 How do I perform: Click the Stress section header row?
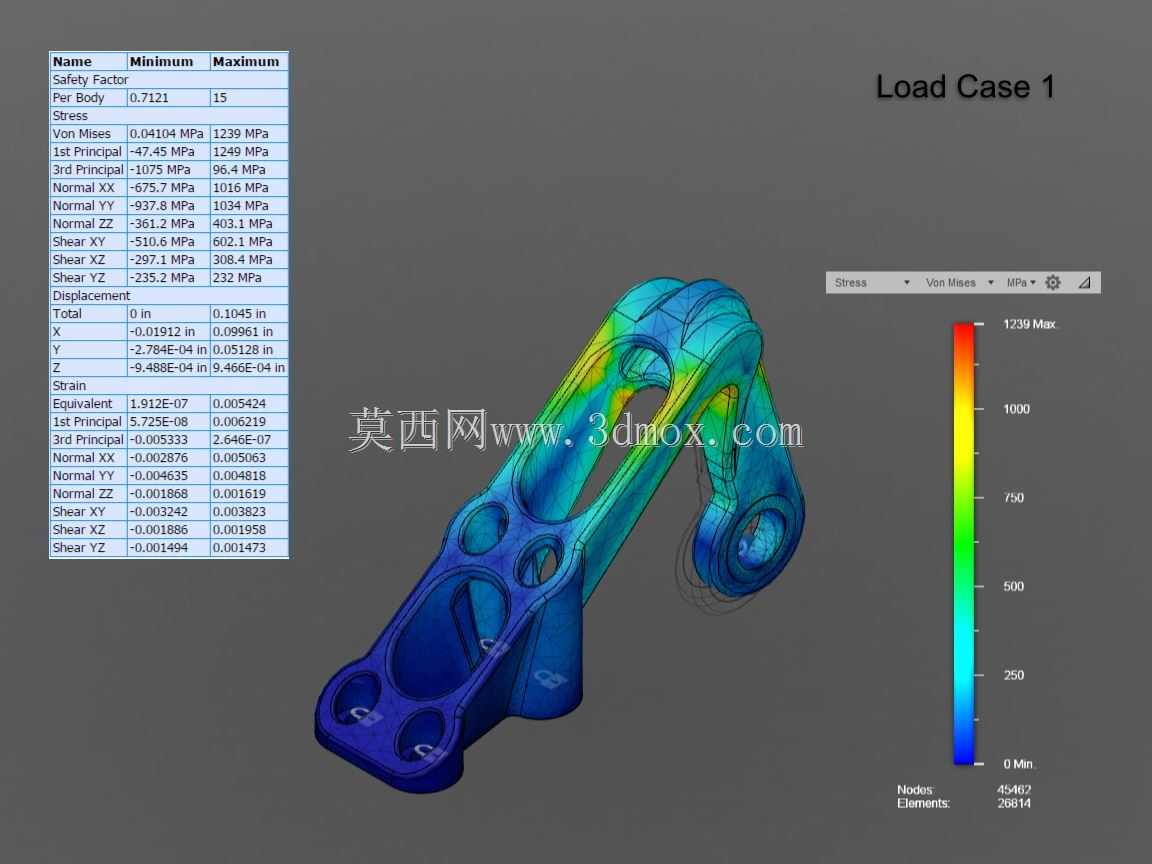click(x=169, y=115)
